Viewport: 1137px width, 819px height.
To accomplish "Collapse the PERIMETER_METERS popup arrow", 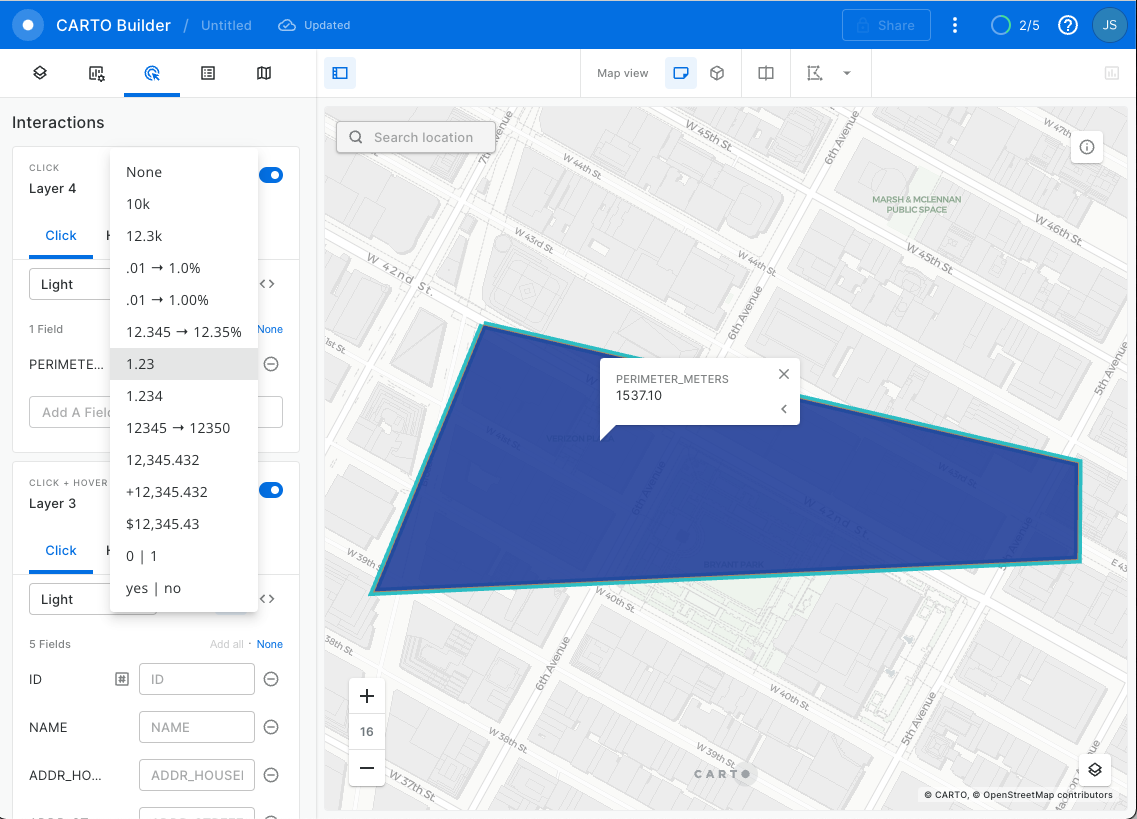I will [x=783, y=409].
